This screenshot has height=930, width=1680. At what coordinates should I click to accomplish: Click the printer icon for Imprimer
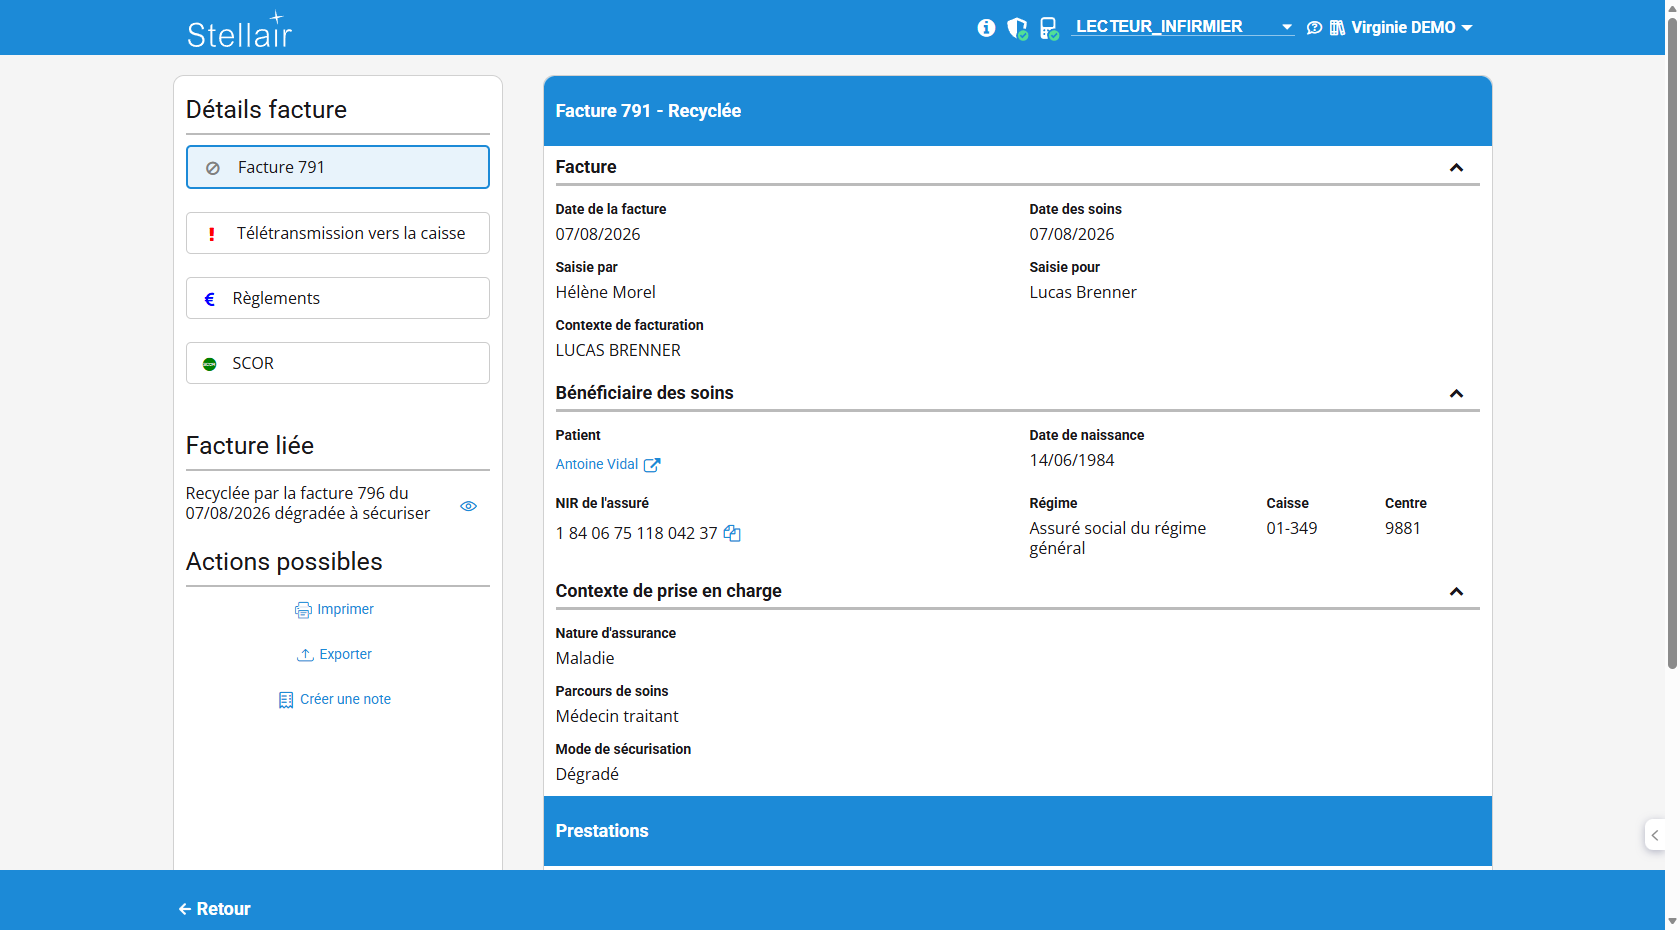coord(303,610)
